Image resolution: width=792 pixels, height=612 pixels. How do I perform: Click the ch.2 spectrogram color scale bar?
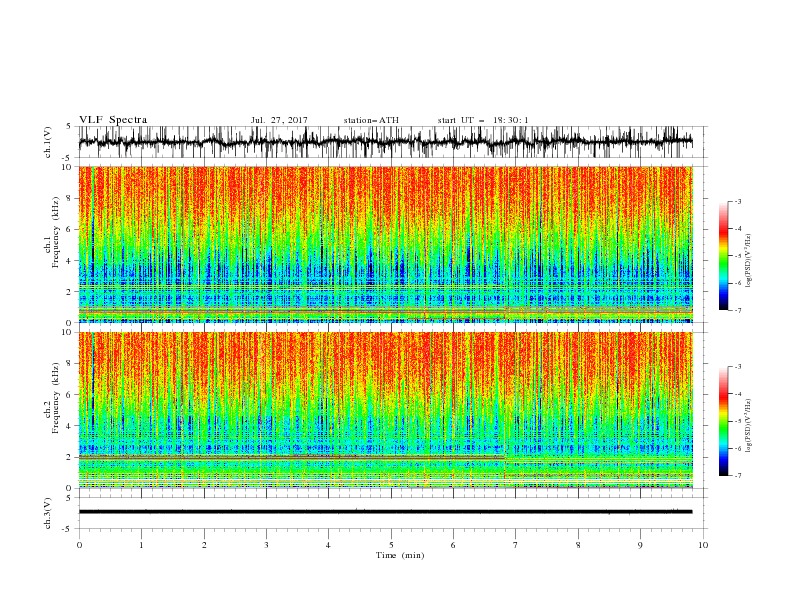(x=723, y=421)
